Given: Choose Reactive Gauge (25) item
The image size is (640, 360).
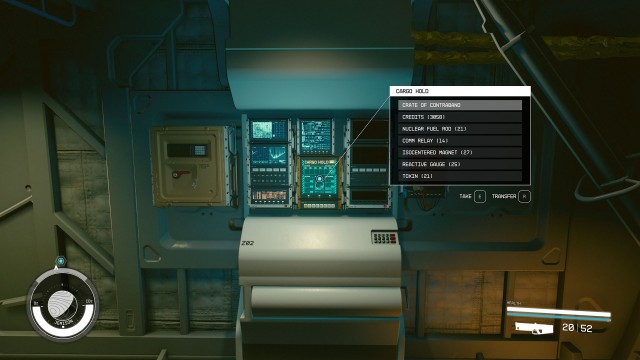Looking at the screenshot, I should (460, 164).
